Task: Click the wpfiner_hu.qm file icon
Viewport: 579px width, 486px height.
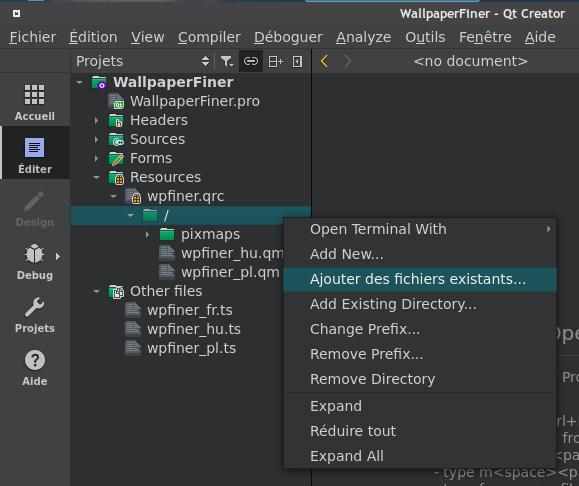Action: pyautogui.click(x=167, y=253)
